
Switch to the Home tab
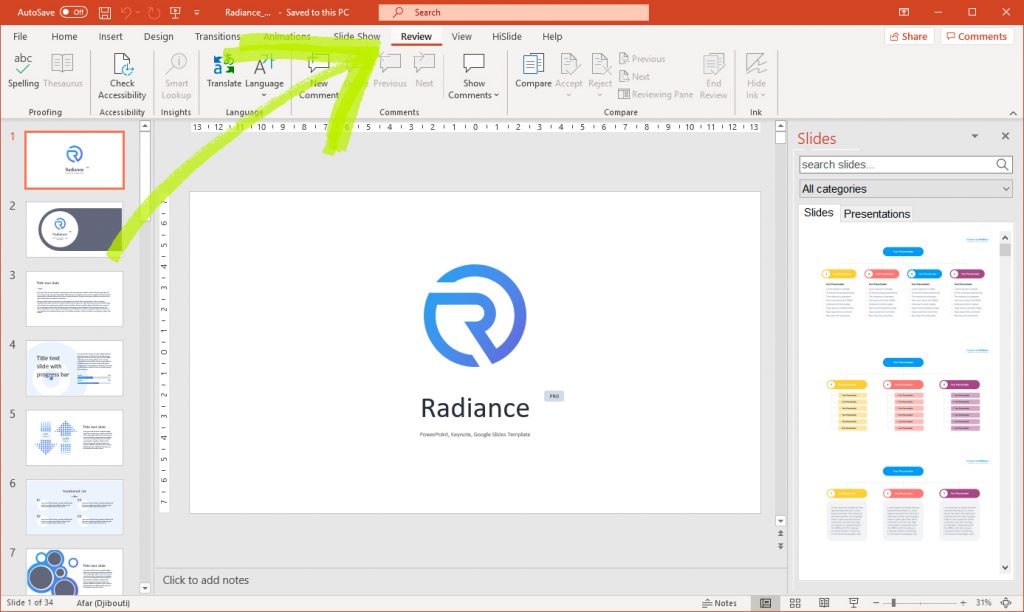64,37
